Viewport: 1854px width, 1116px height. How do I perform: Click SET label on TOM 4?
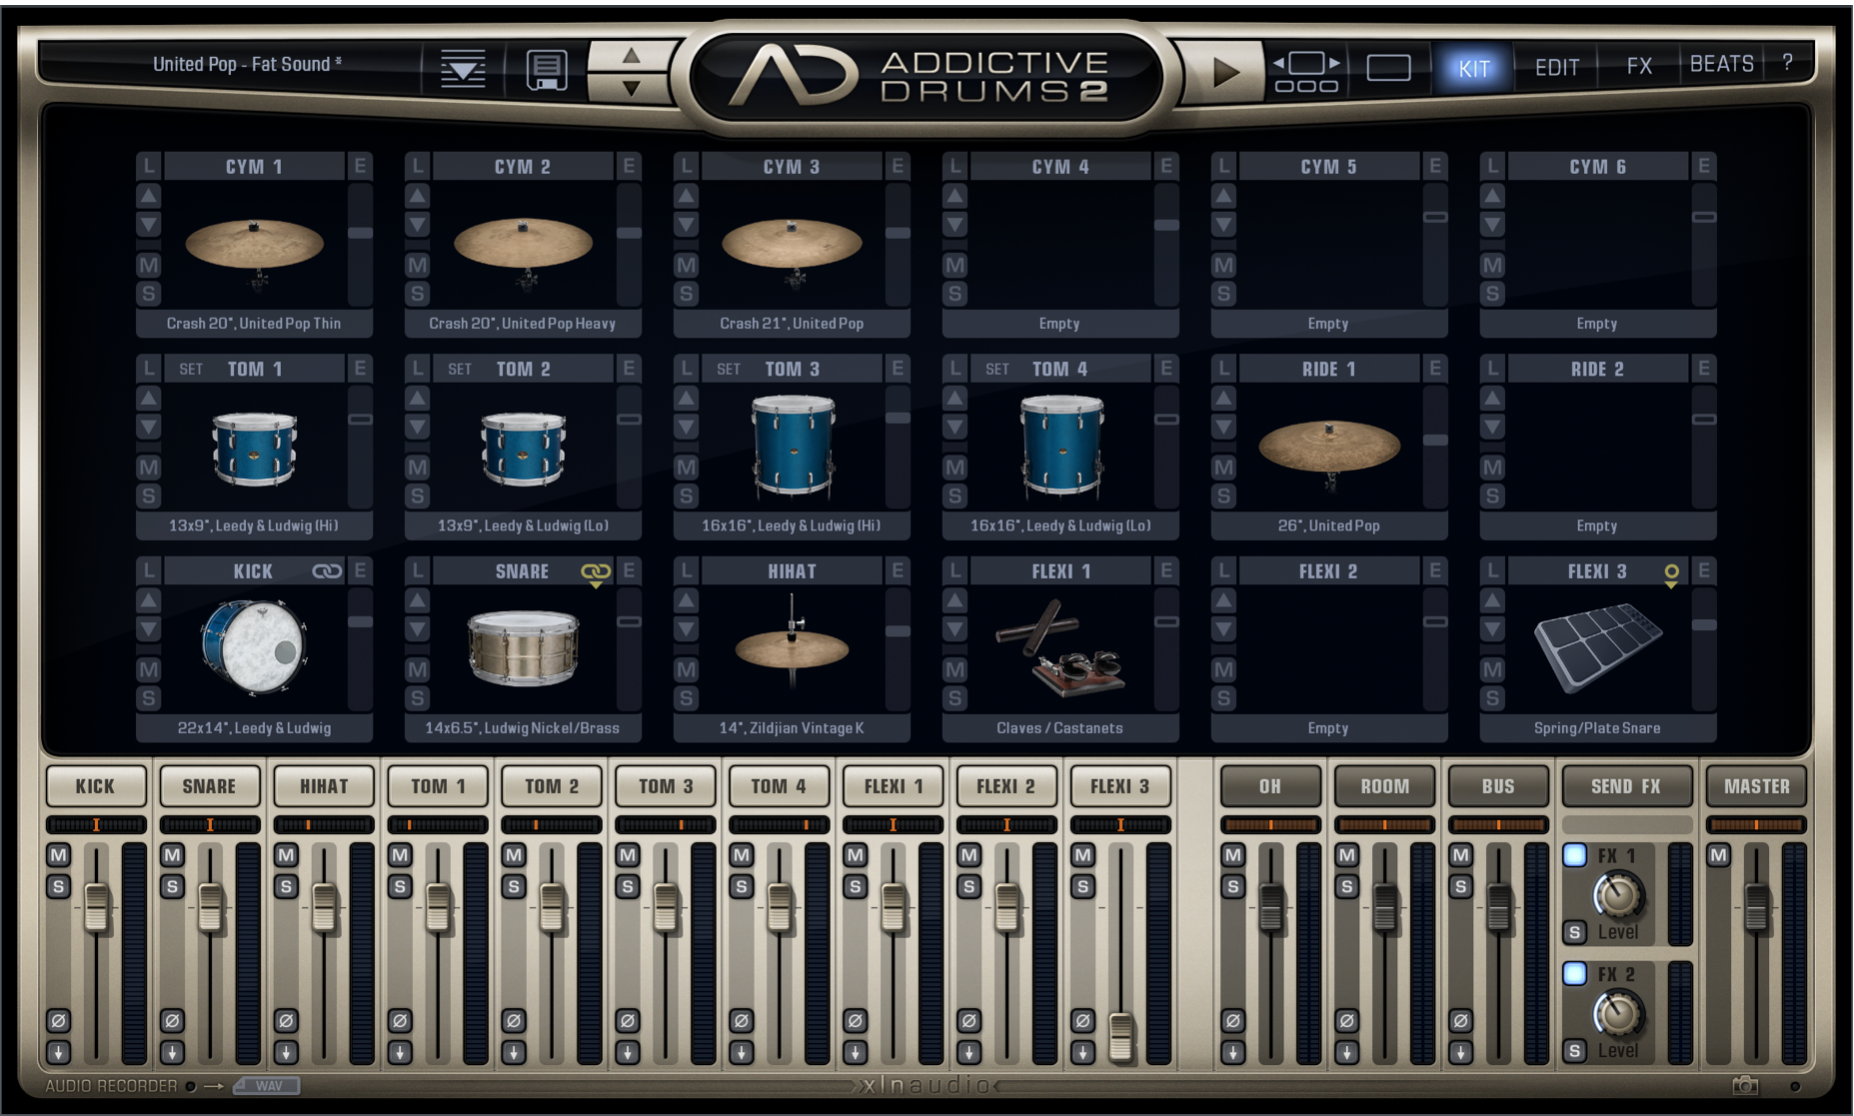(997, 369)
